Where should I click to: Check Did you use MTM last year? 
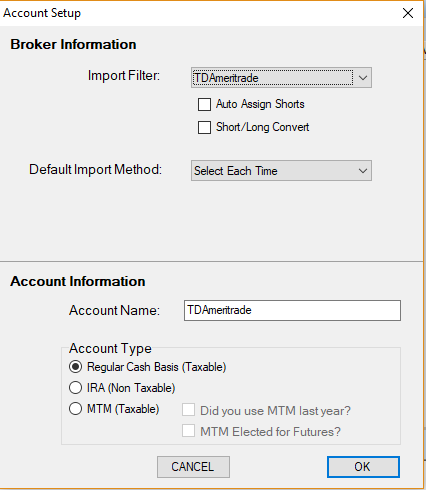pyautogui.click(x=188, y=410)
